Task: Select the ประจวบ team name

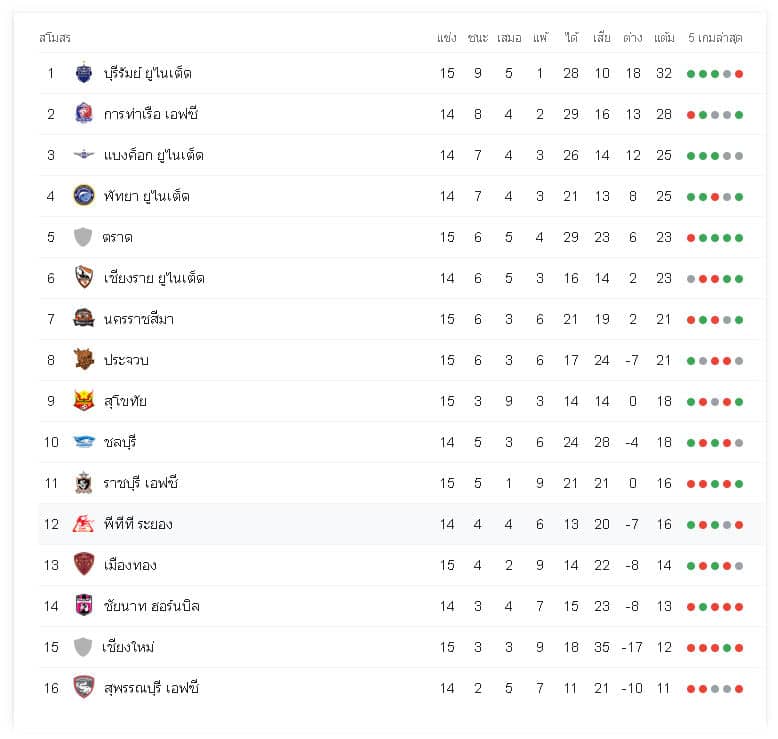Action: tap(126, 360)
